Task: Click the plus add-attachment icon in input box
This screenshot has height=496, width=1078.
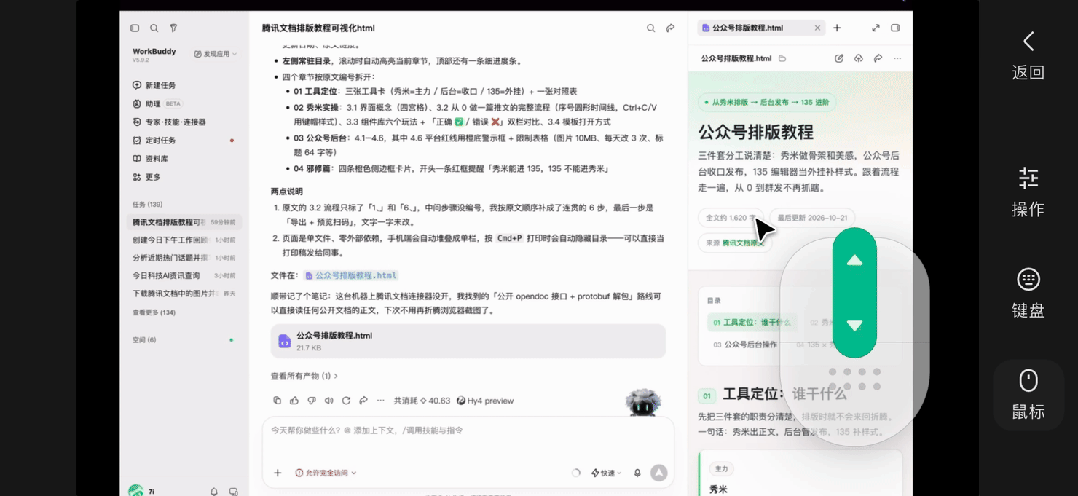Action: click(278, 473)
